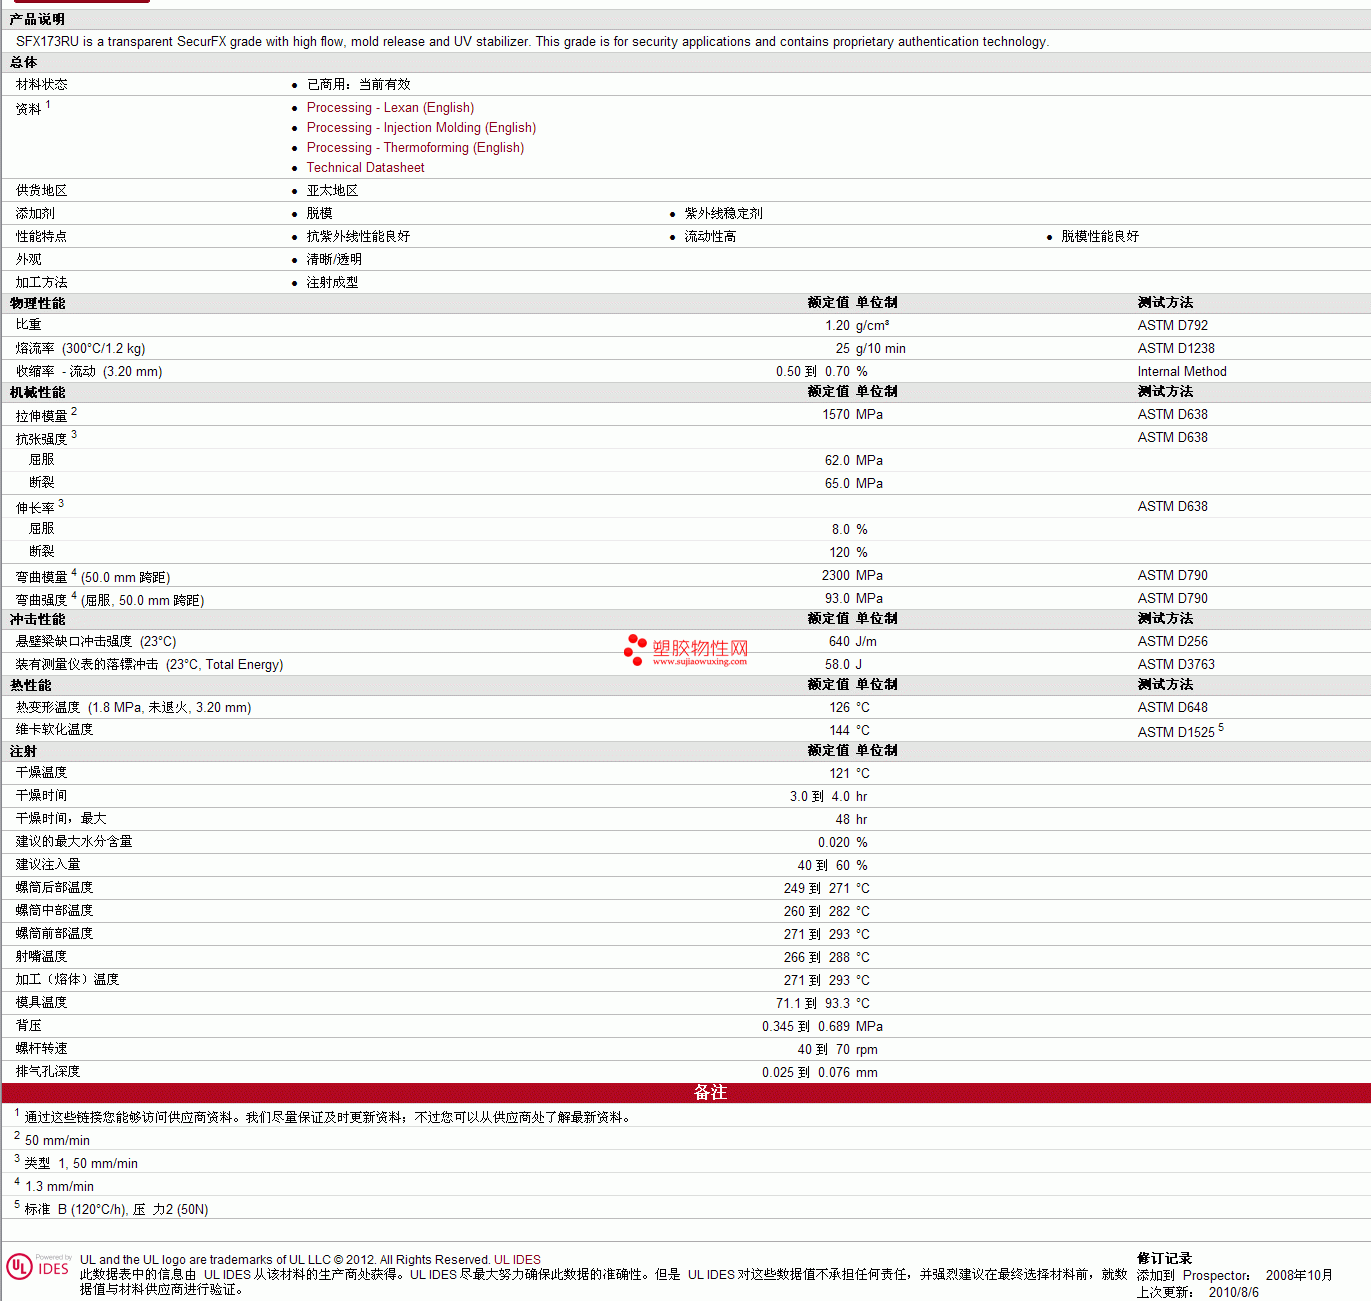Click the 注射 section header
The width and height of the screenshot is (1371, 1301).
pos(23,752)
